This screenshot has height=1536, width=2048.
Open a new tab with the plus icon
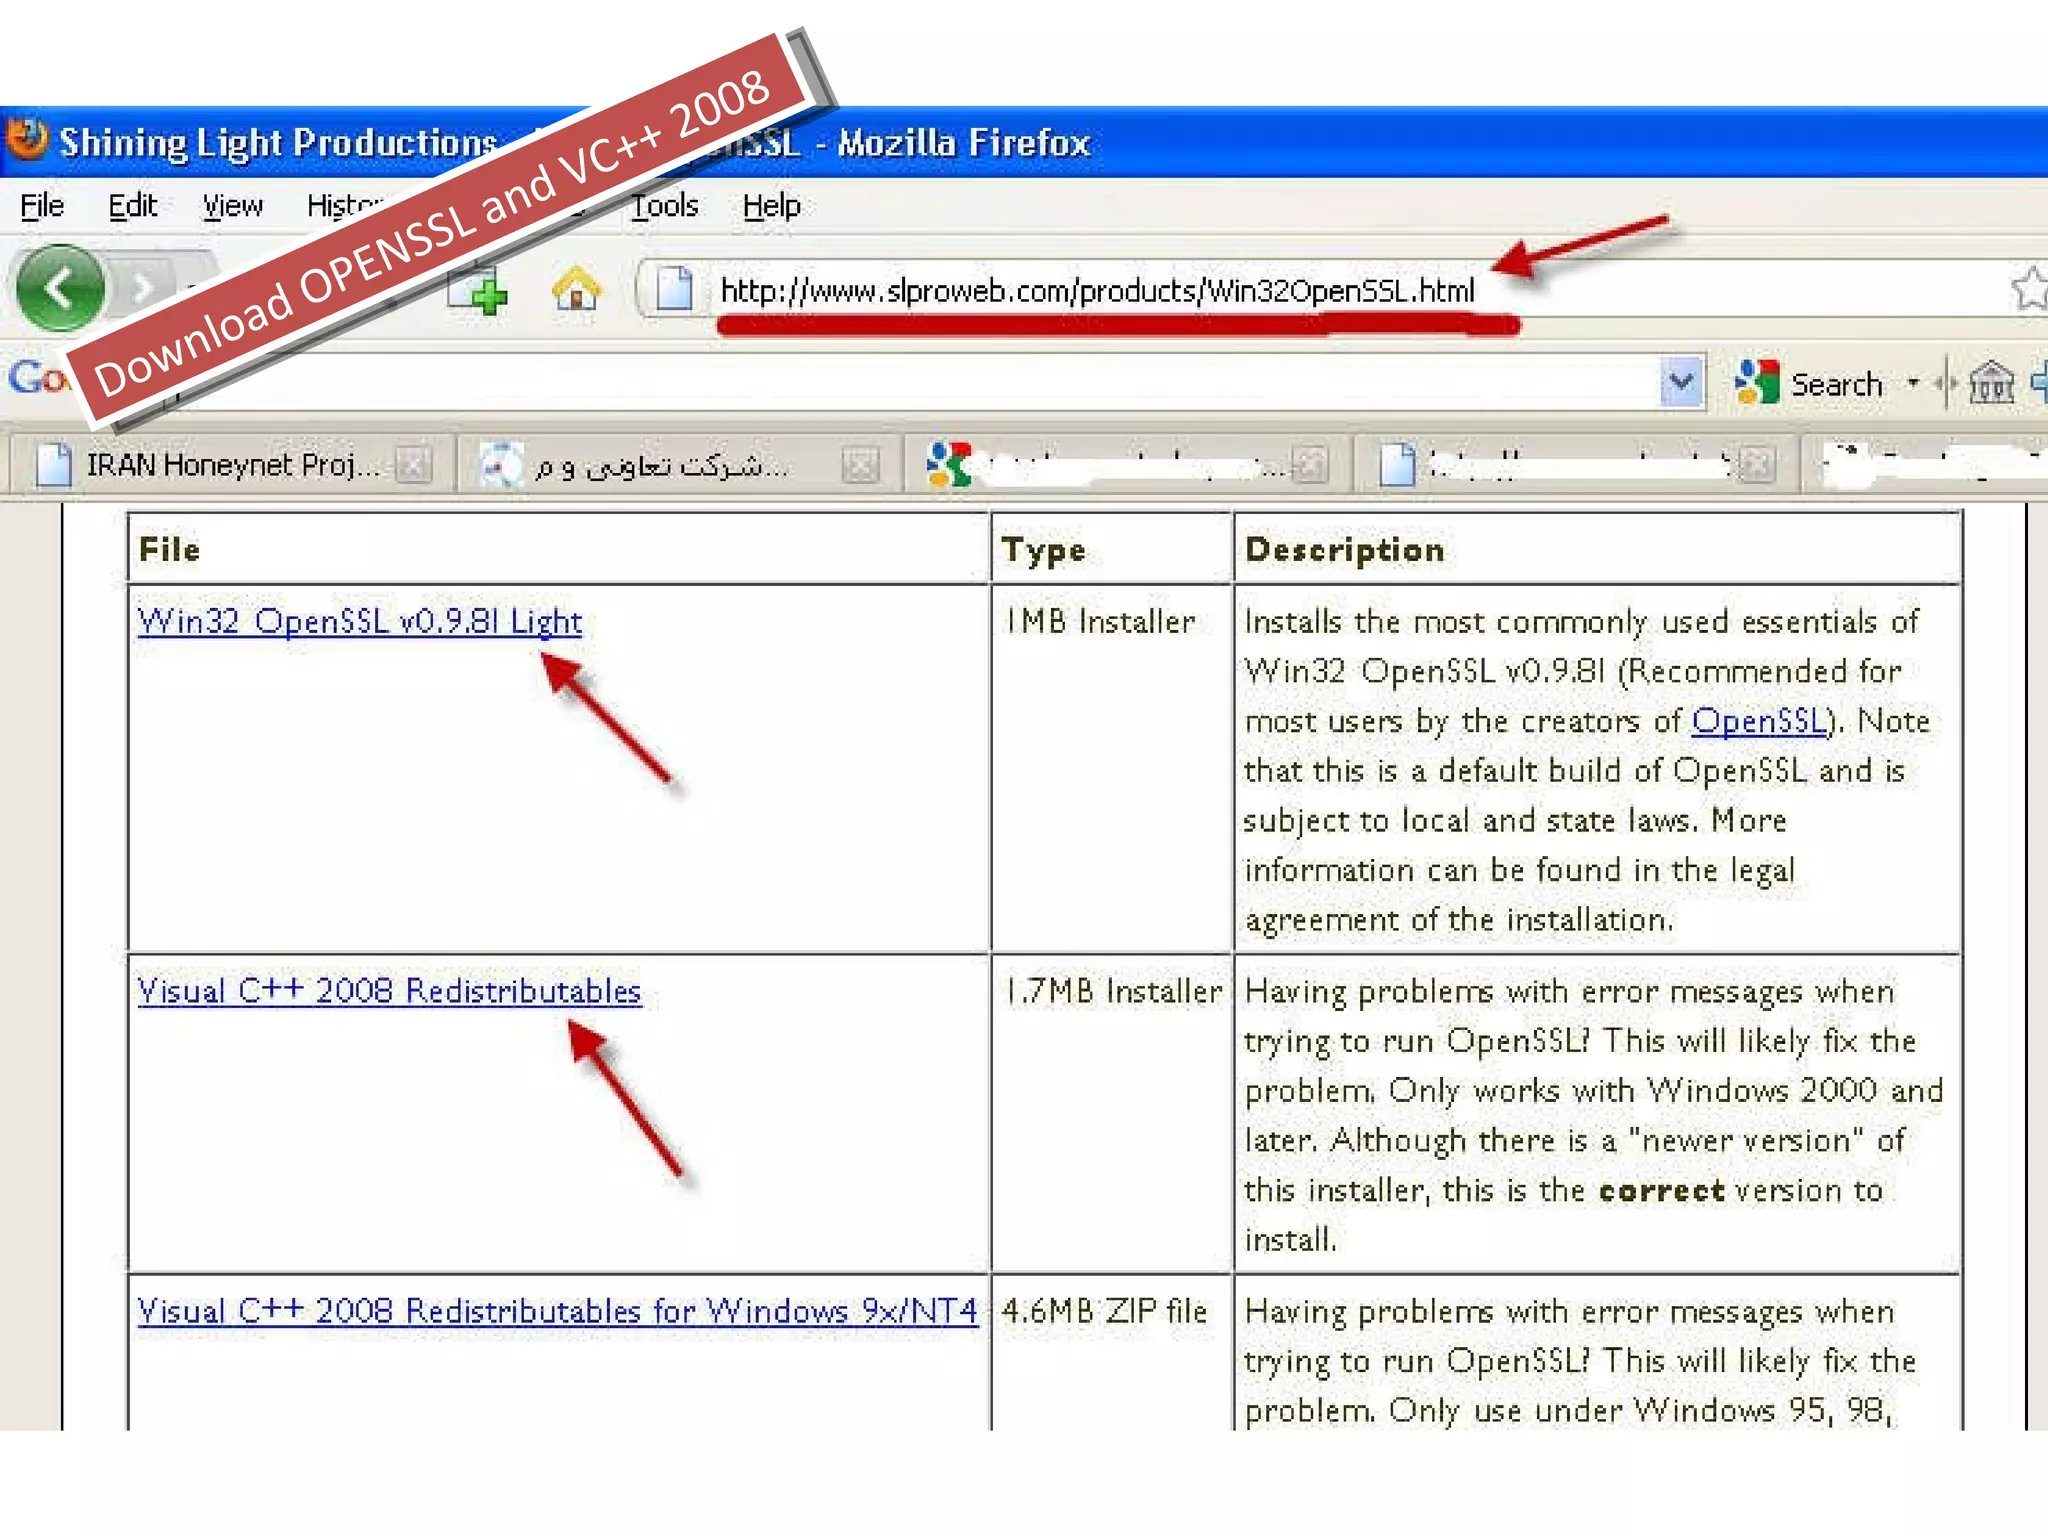click(477, 292)
